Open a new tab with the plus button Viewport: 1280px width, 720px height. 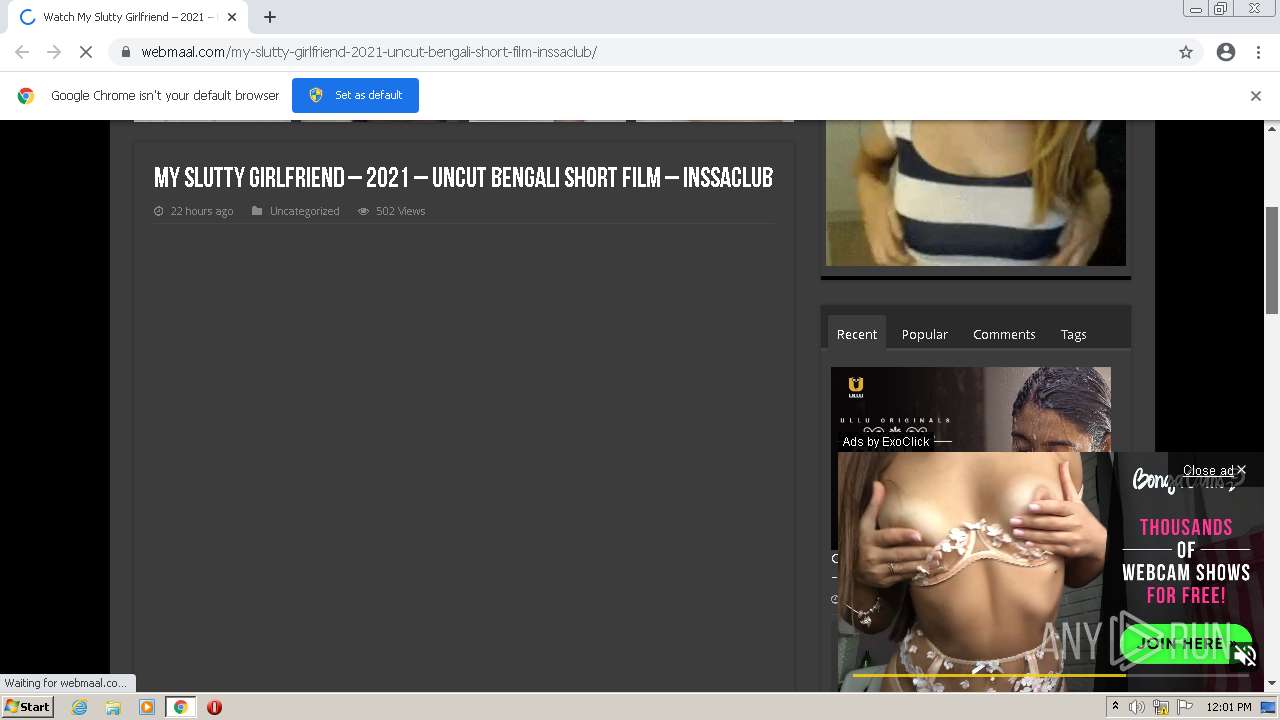click(x=269, y=17)
